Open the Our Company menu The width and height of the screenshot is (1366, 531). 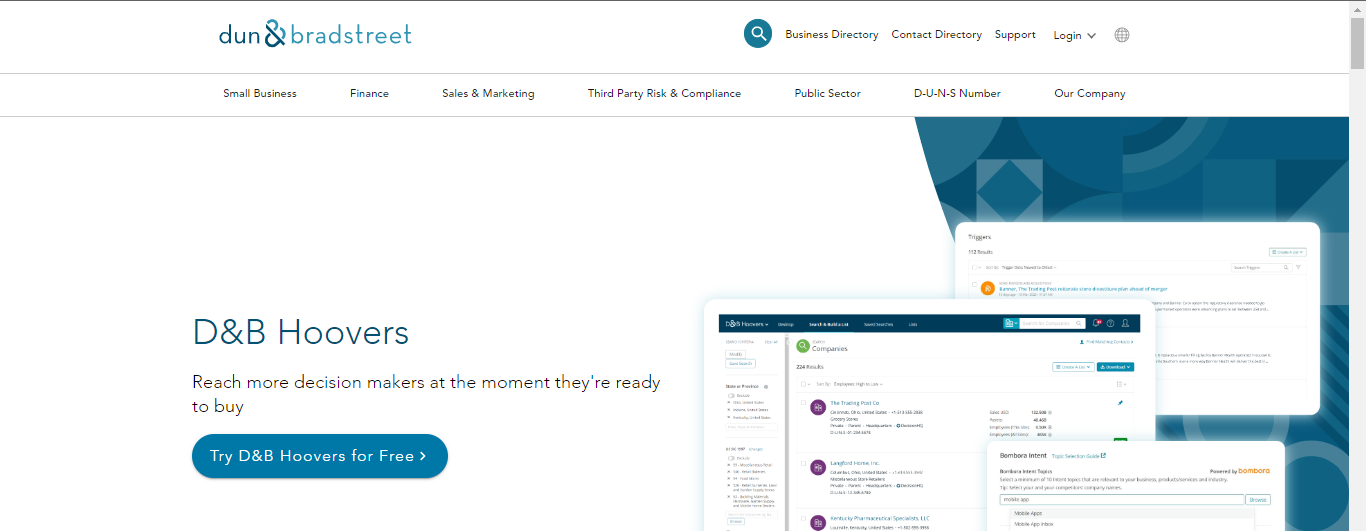pyautogui.click(x=1089, y=94)
